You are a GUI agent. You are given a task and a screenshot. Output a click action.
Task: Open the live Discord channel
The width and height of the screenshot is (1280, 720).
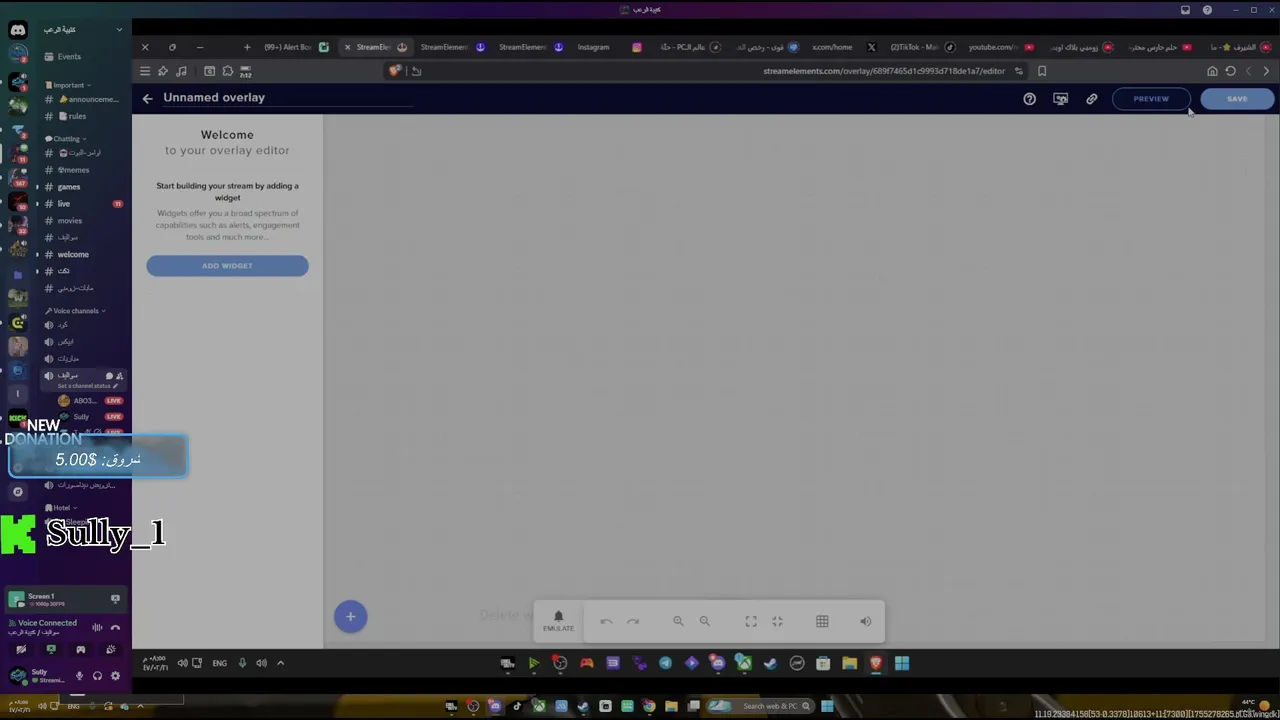[64, 204]
